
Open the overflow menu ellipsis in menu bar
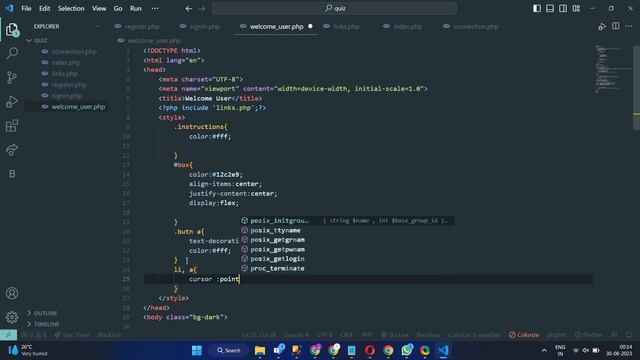(x=155, y=8)
